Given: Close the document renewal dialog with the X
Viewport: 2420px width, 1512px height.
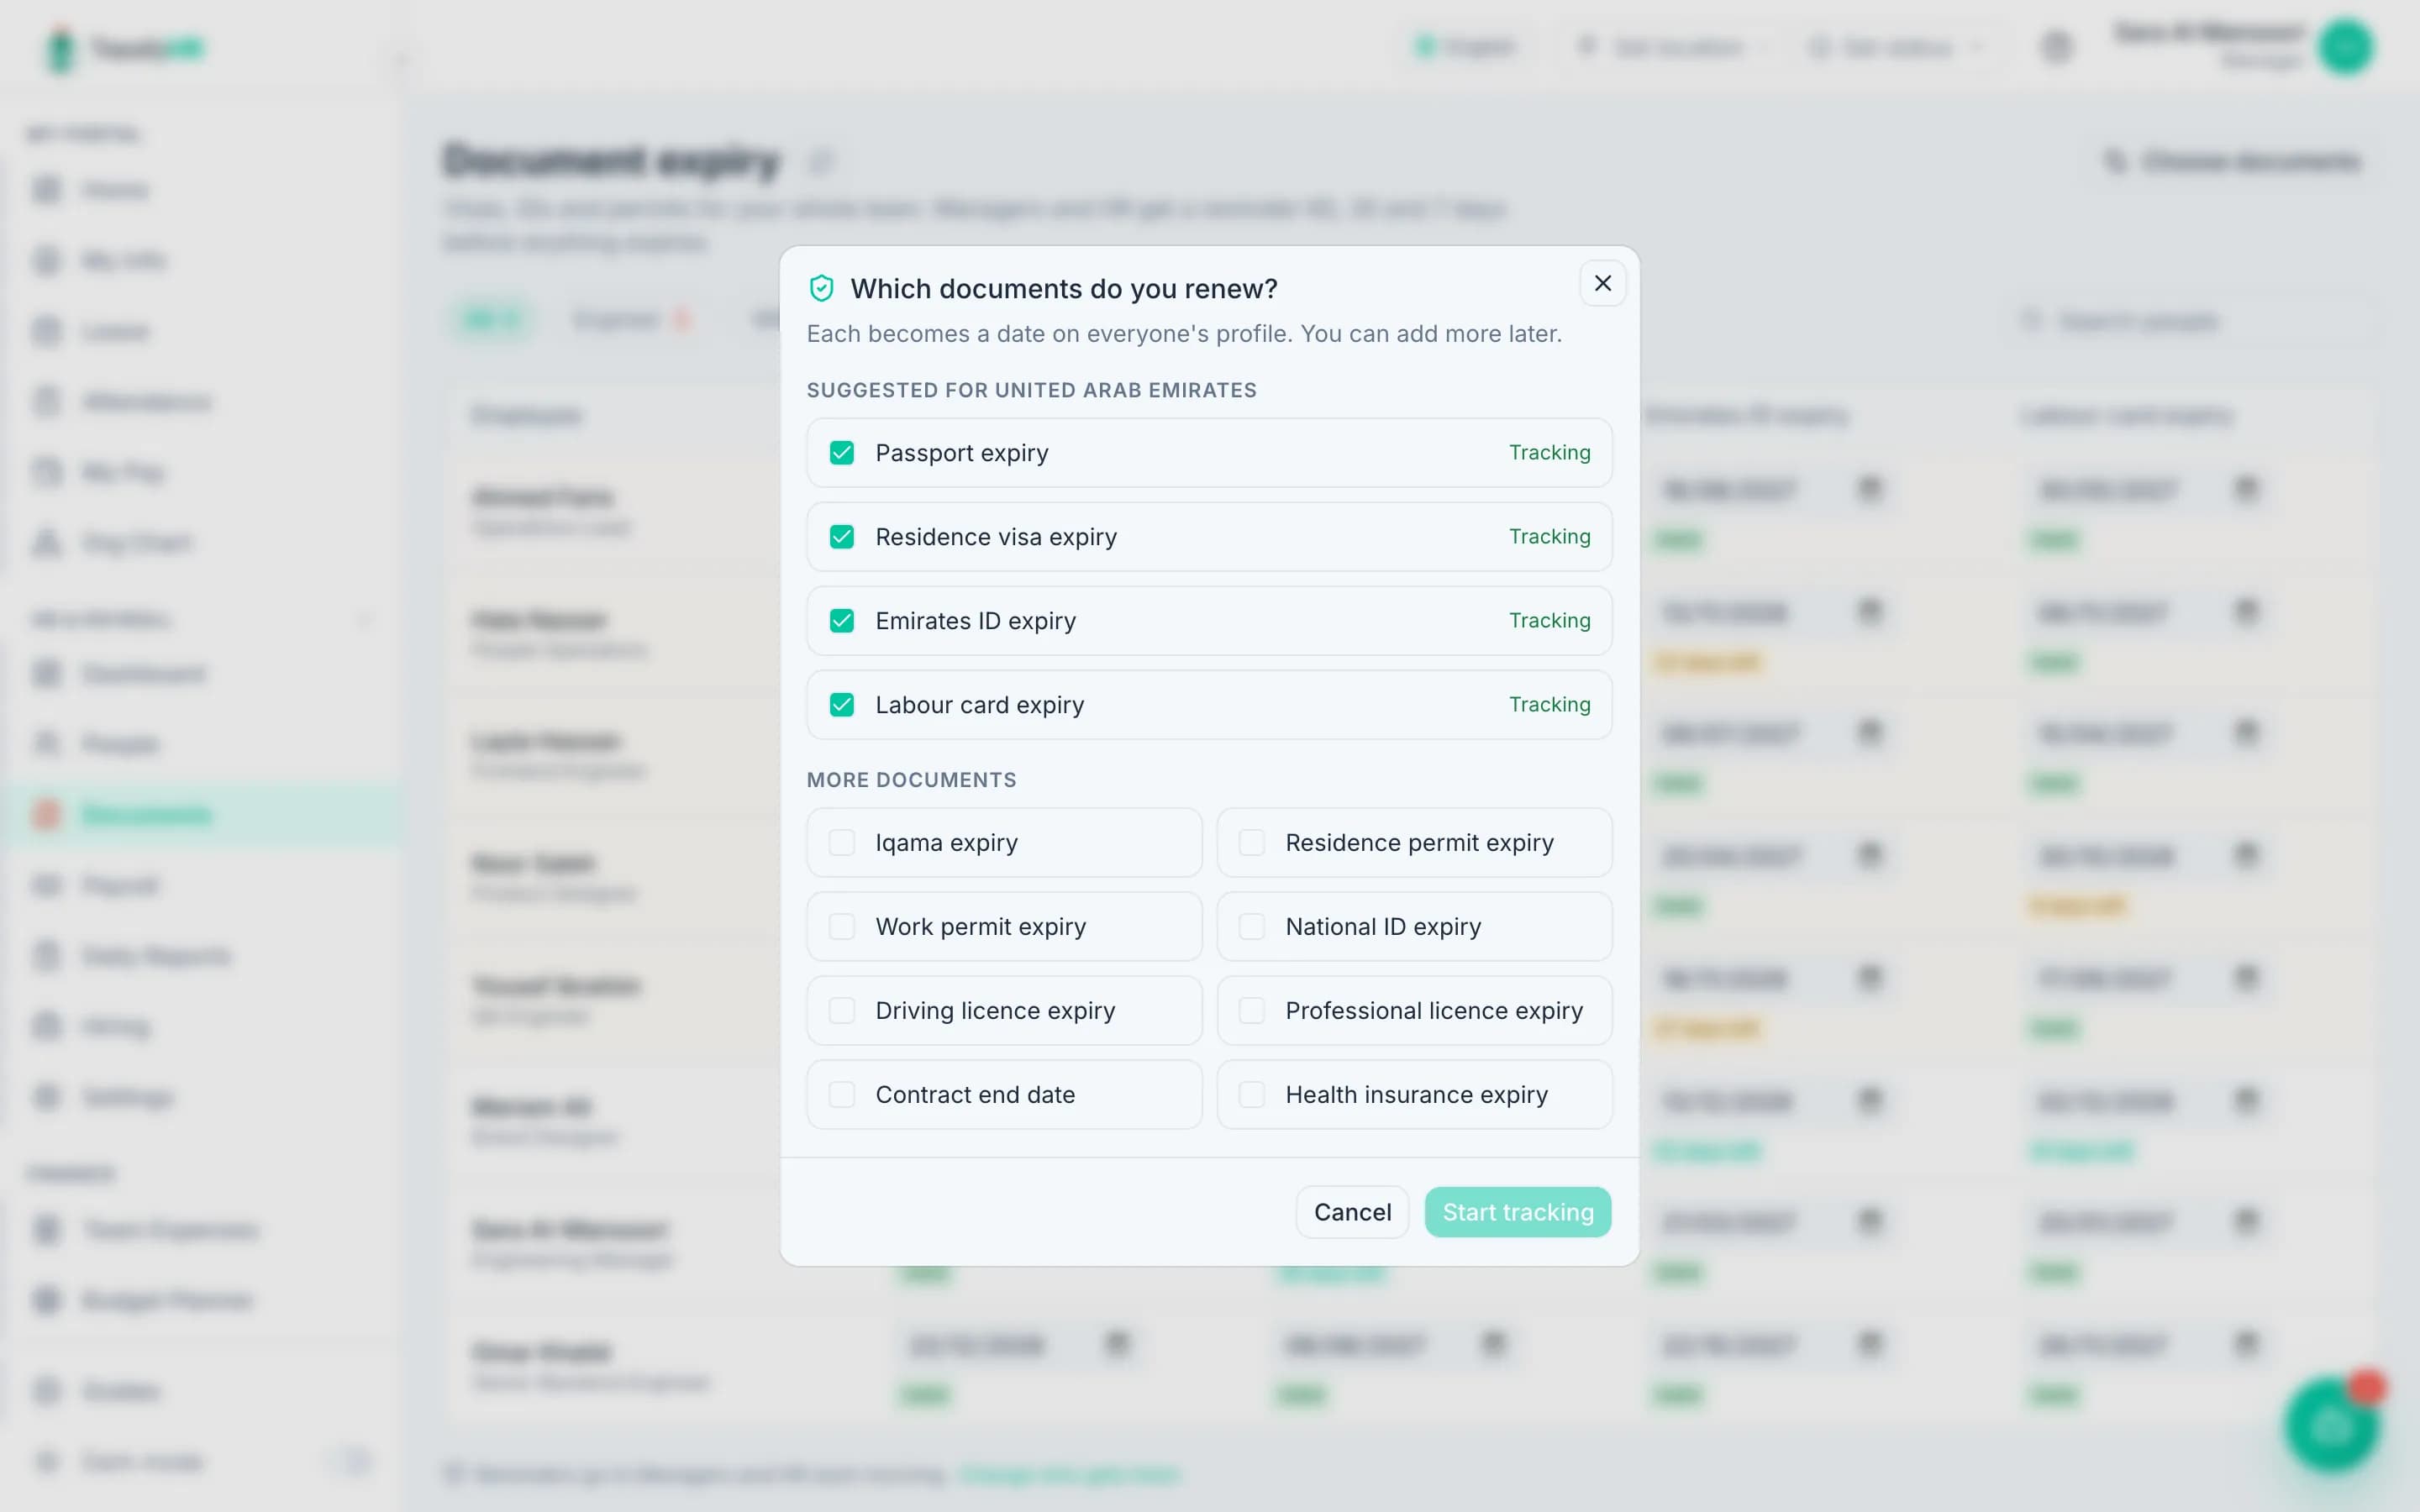Looking at the screenshot, I should 1602,284.
